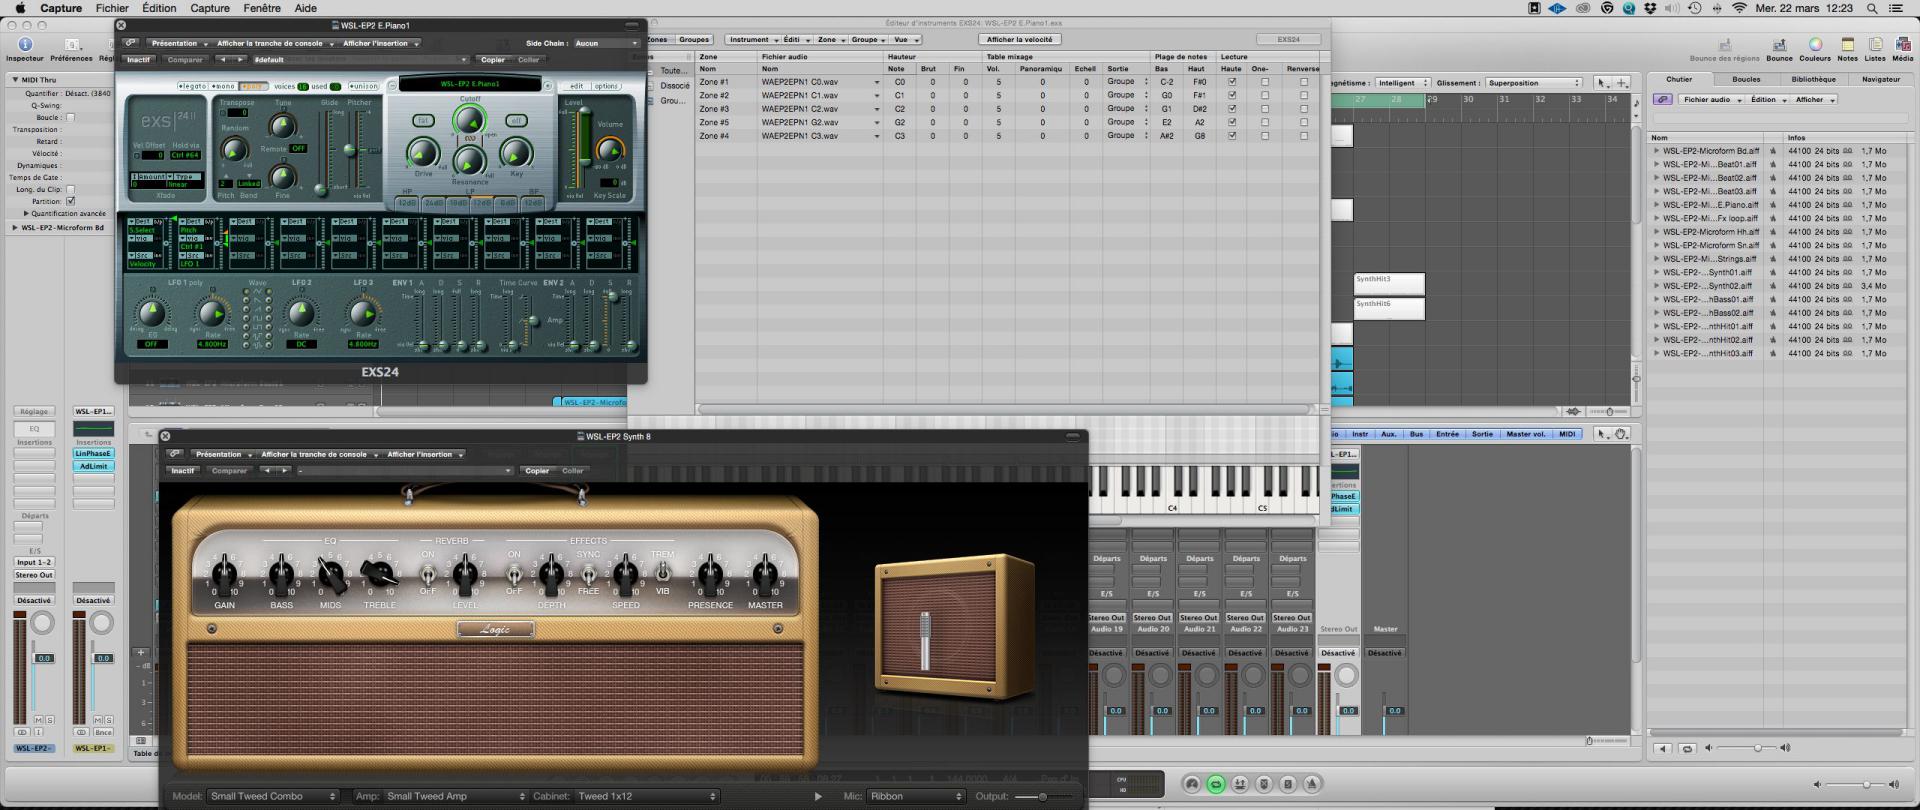
Task: Click the GAIN knob on the amp
Action: (x=225, y=574)
